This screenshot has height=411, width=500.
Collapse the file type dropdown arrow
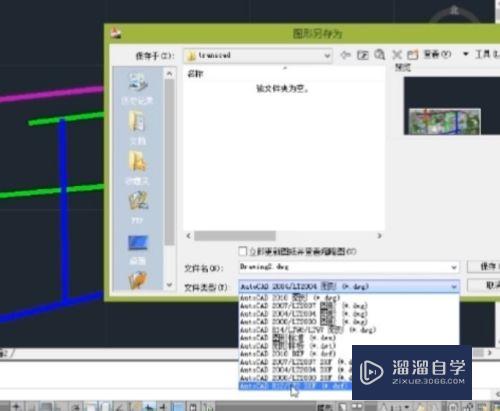[454, 286]
